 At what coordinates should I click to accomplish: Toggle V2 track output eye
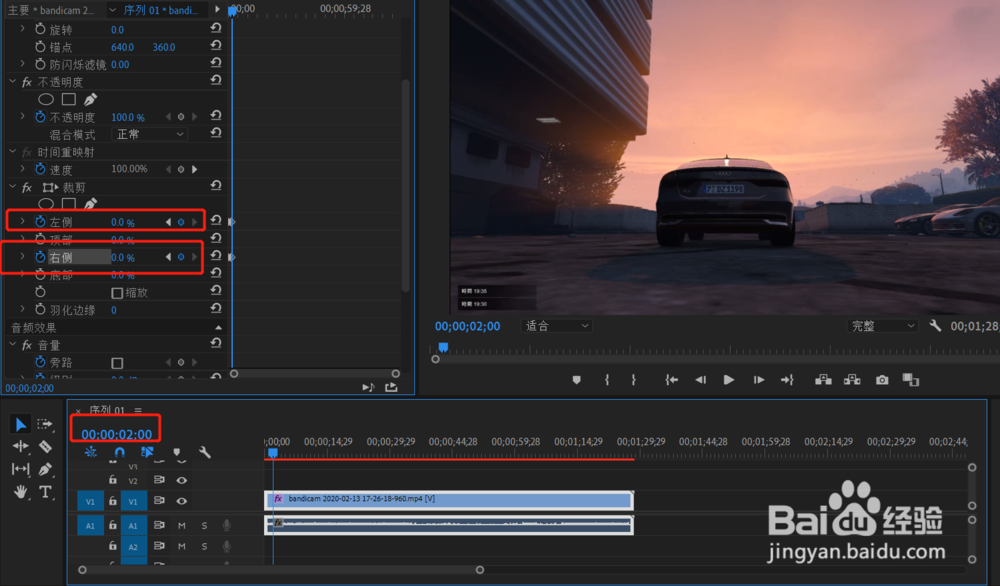[x=182, y=480]
